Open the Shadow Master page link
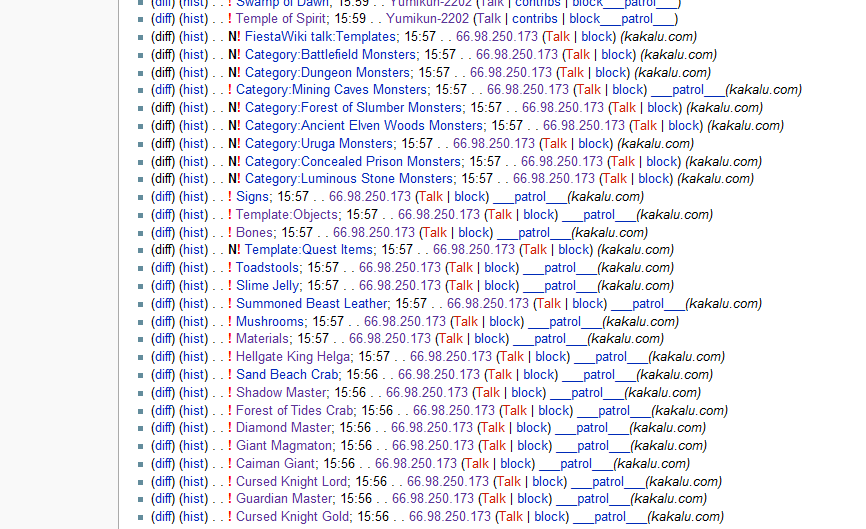The image size is (866, 529). pyautogui.click(x=281, y=393)
